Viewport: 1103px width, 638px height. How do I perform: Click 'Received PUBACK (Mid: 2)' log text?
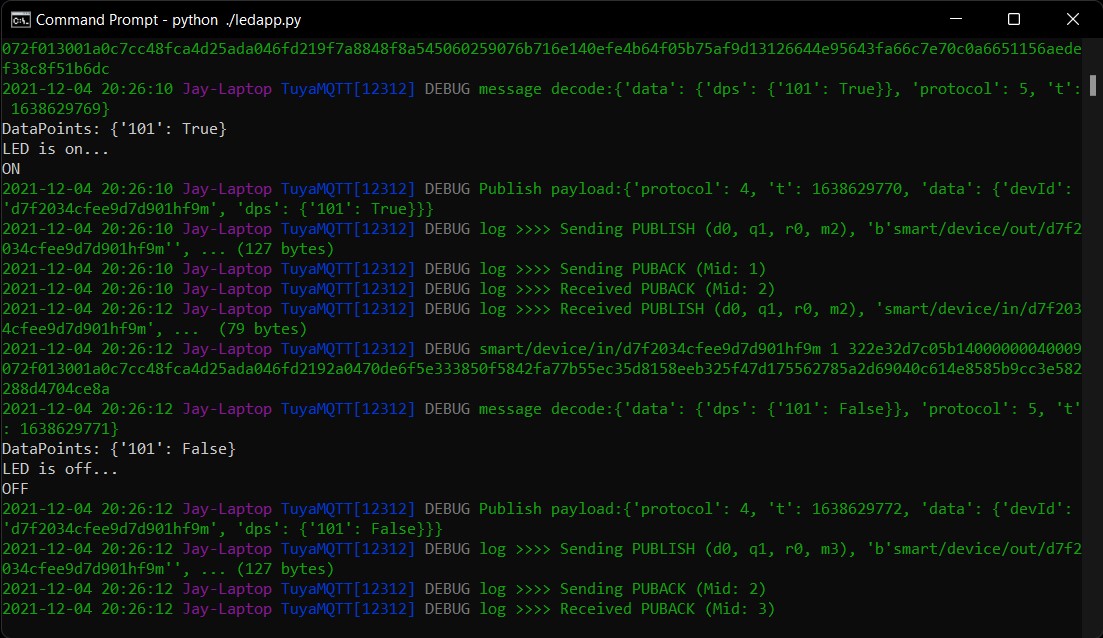(x=667, y=288)
